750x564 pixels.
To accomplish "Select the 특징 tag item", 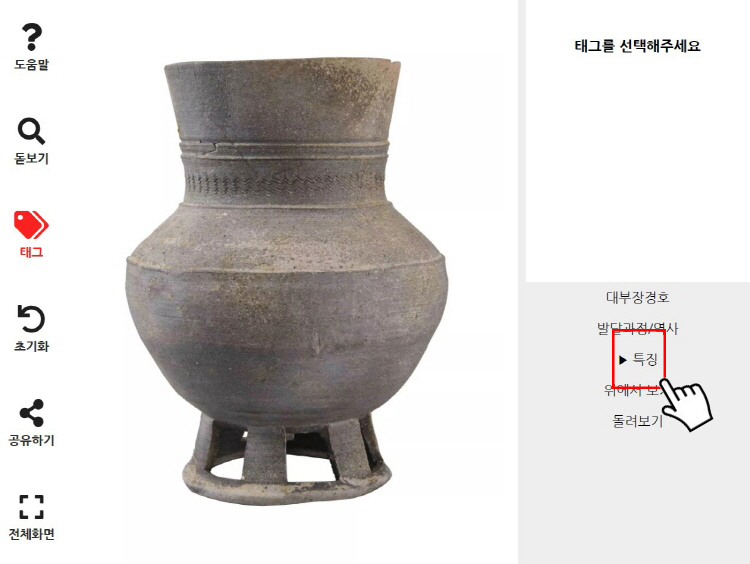I will [x=645, y=359].
